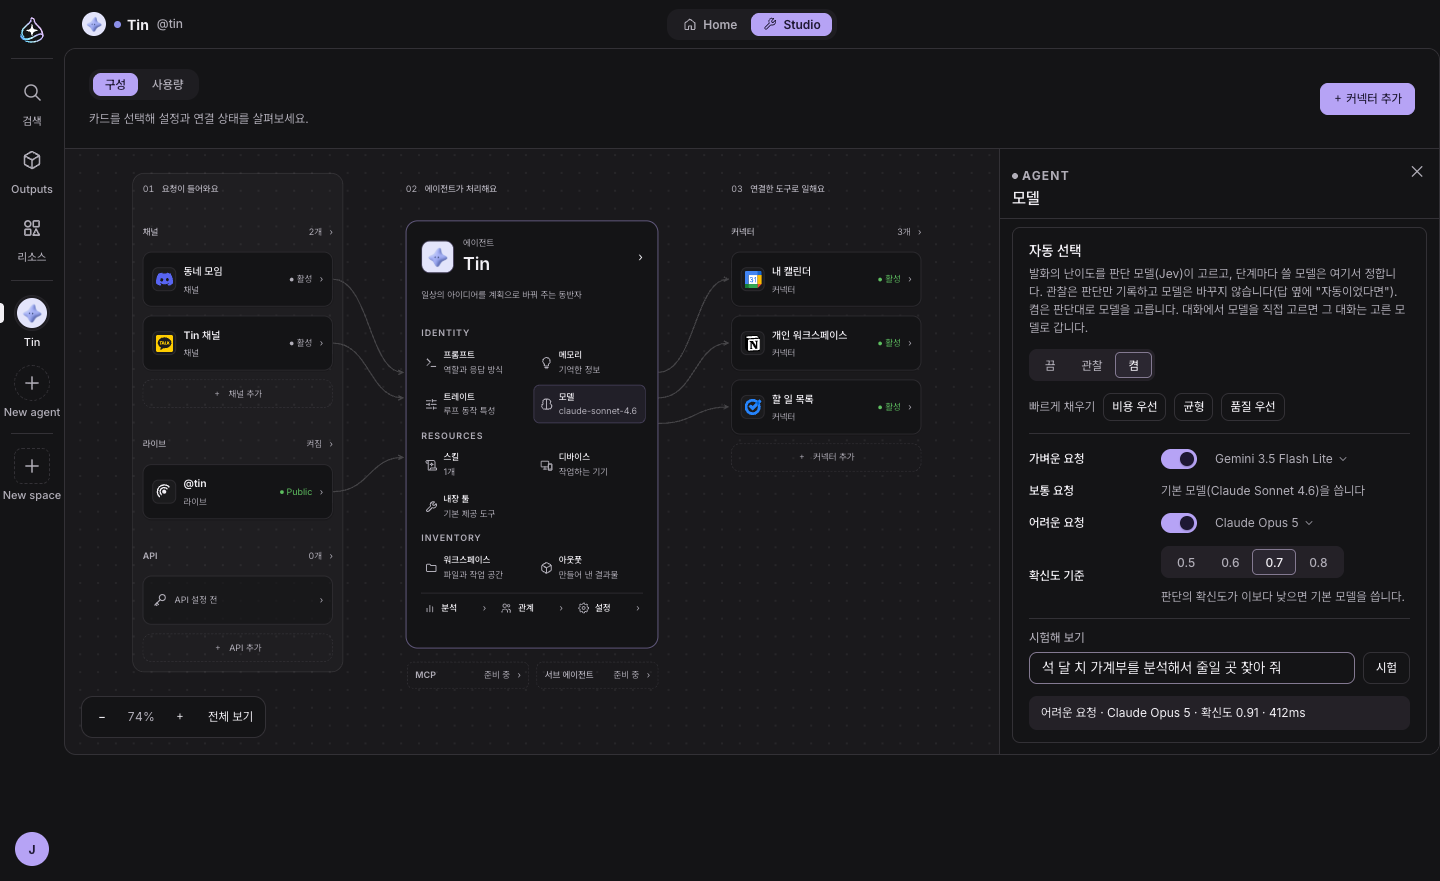The width and height of the screenshot is (1440, 881).
Task: Select the Tin agent avatar in sidebar
Action: (32, 313)
